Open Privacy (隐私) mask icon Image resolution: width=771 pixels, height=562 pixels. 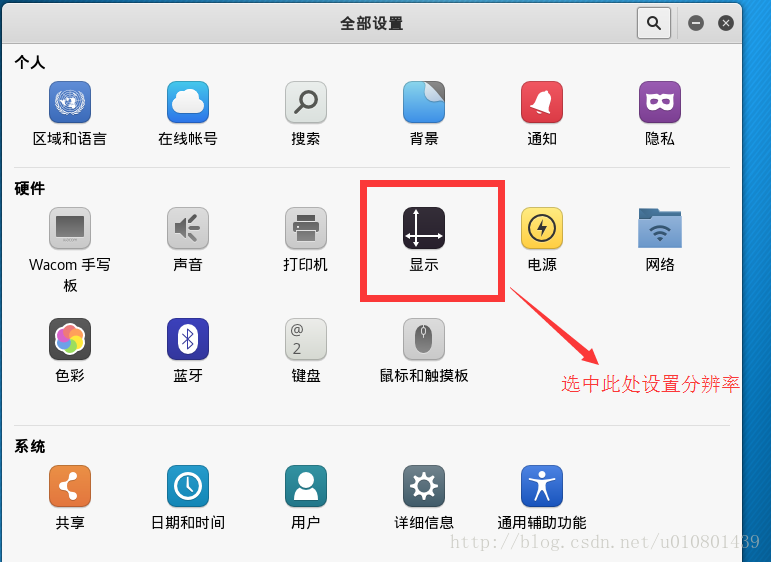(x=660, y=102)
